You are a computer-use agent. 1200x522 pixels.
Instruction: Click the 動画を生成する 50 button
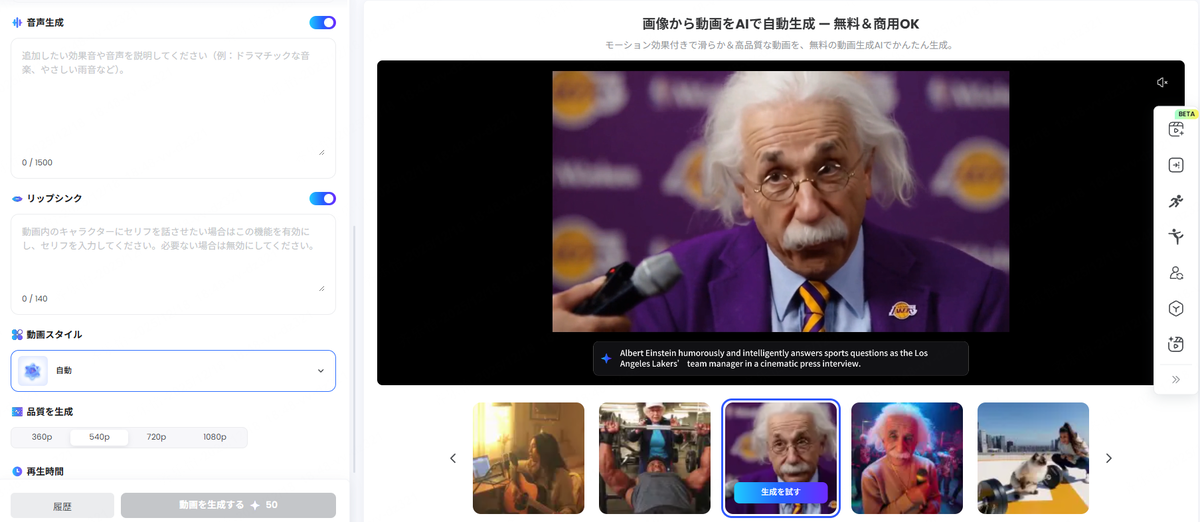point(228,505)
